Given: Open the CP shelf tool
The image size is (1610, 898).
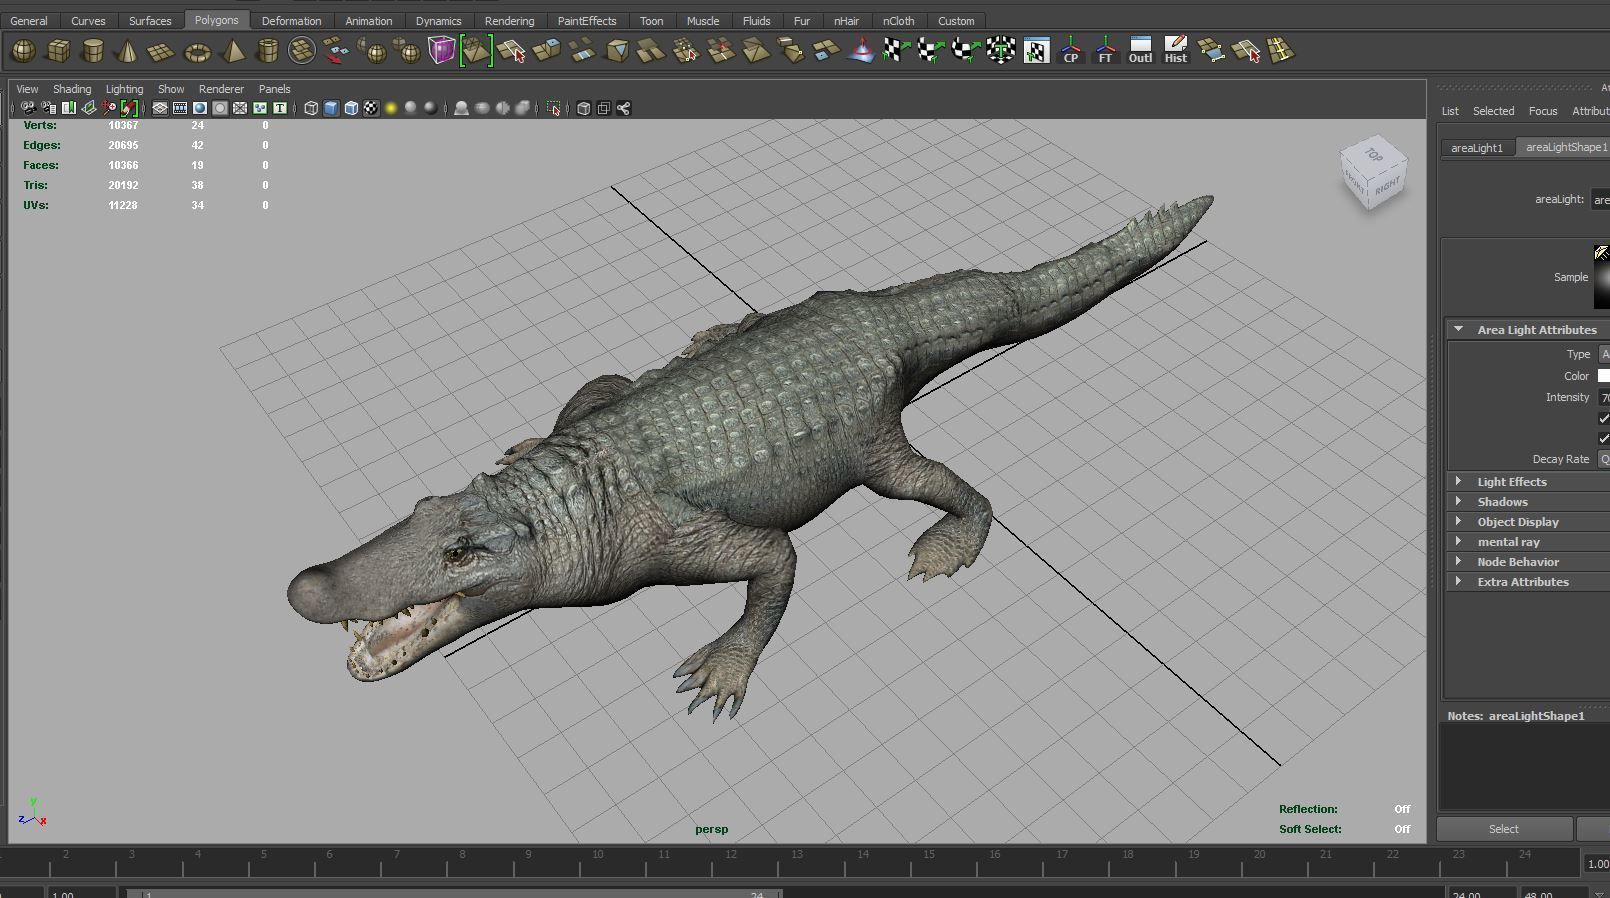Looking at the screenshot, I should 1070,50.
